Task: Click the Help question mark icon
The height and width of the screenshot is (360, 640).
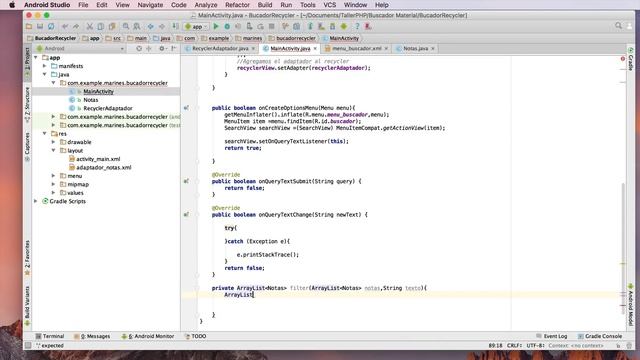Action: pyautogui.click(x=357, y=27)
